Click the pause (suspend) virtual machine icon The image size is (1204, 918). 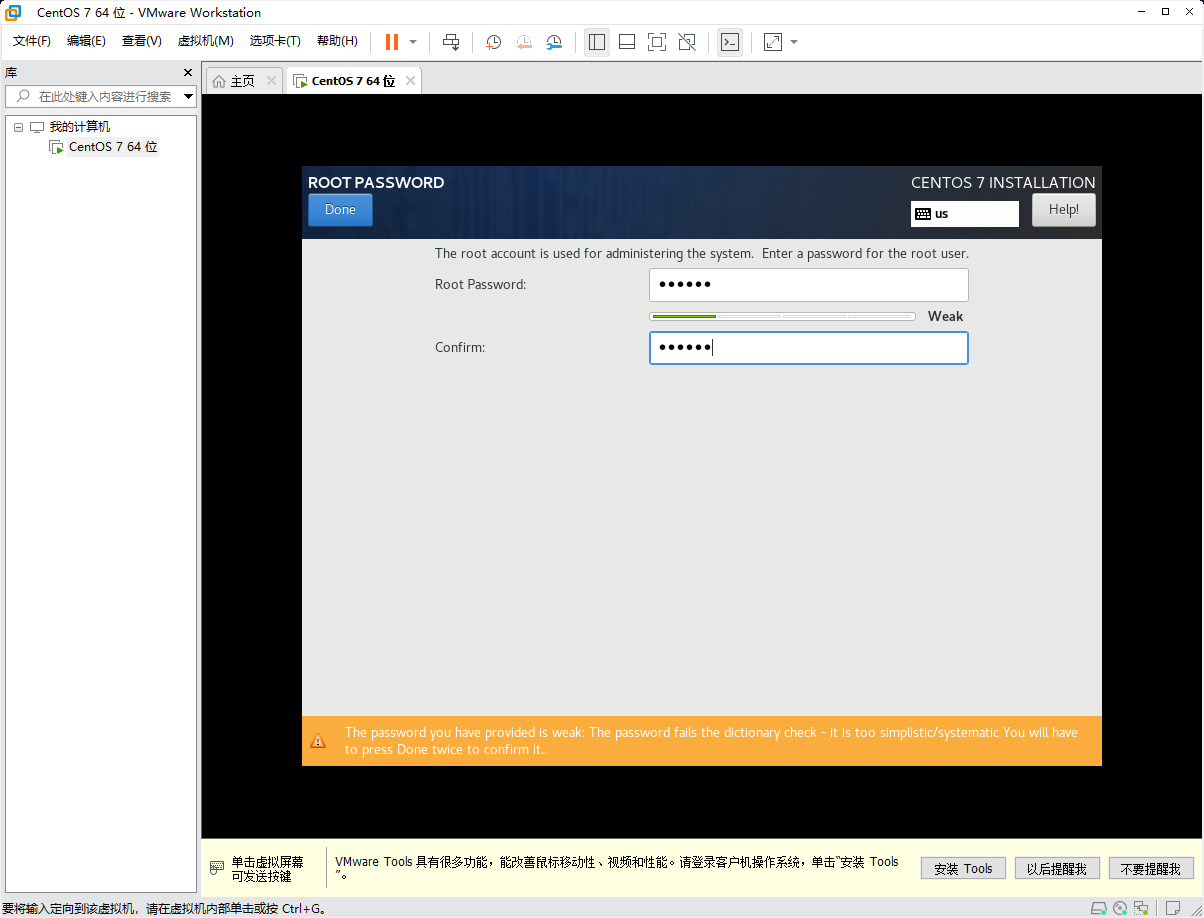391,42
